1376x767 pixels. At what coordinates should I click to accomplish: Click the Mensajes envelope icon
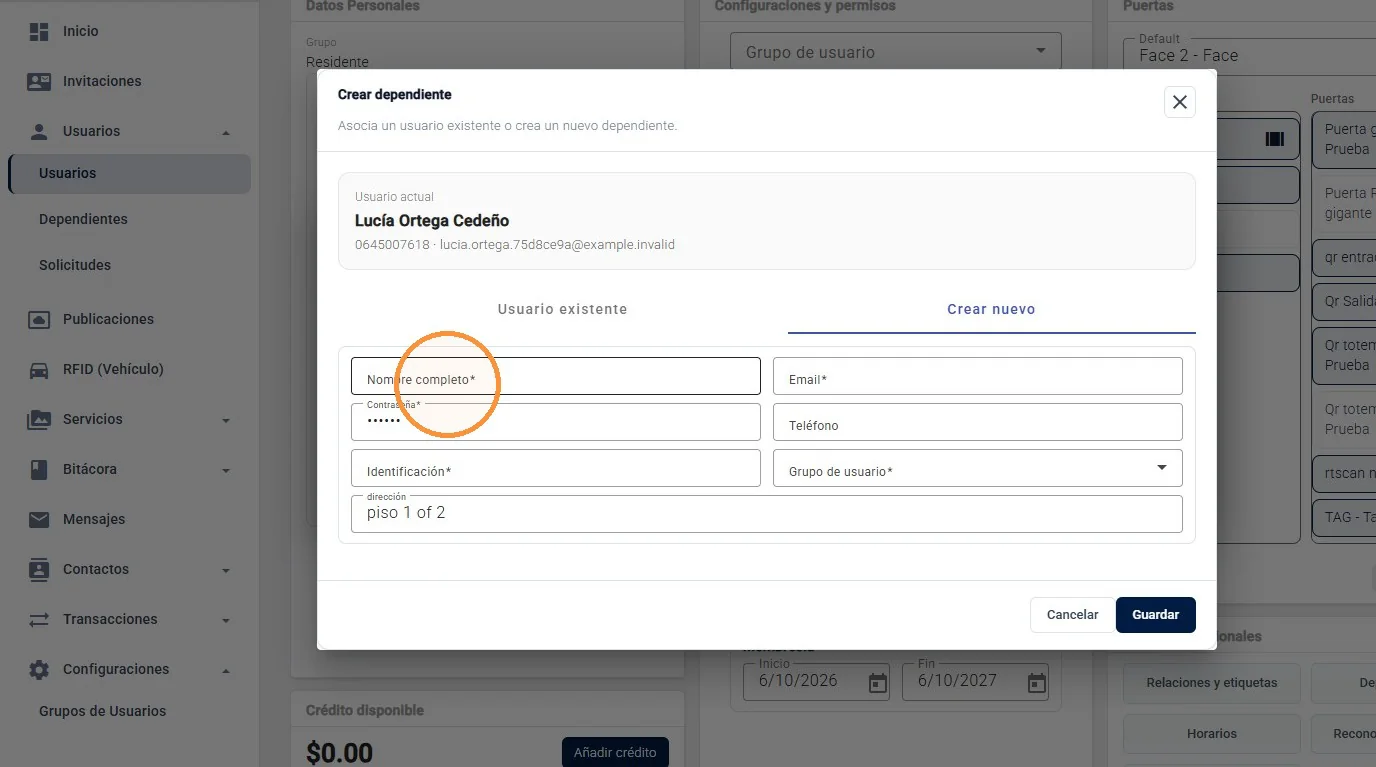coord(39,519)
